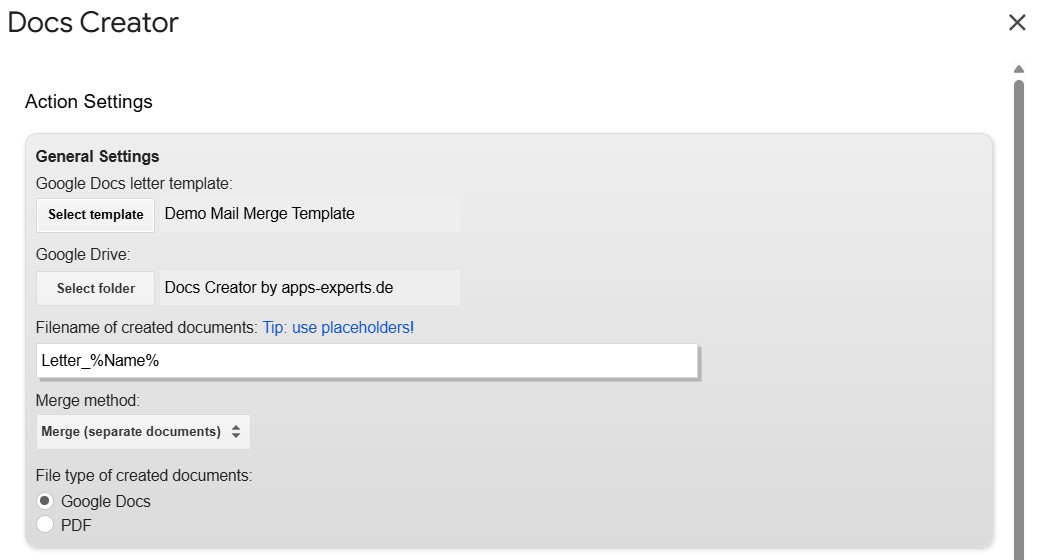
Task: Click 'File type of created documents:' label
Action: [x=144, y=475]
